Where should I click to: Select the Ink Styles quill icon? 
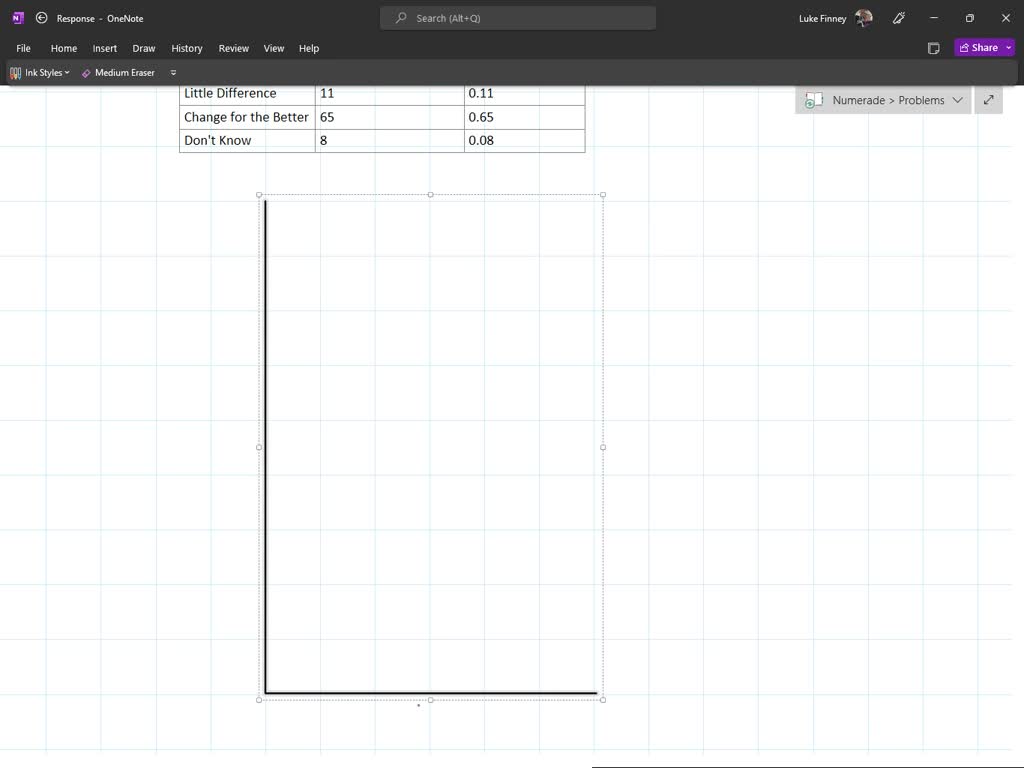point(14,72)
